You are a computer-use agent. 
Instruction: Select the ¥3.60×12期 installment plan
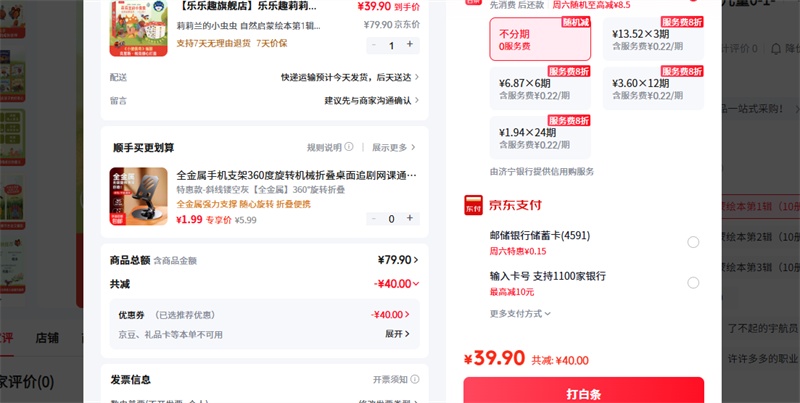click(653, 88)
